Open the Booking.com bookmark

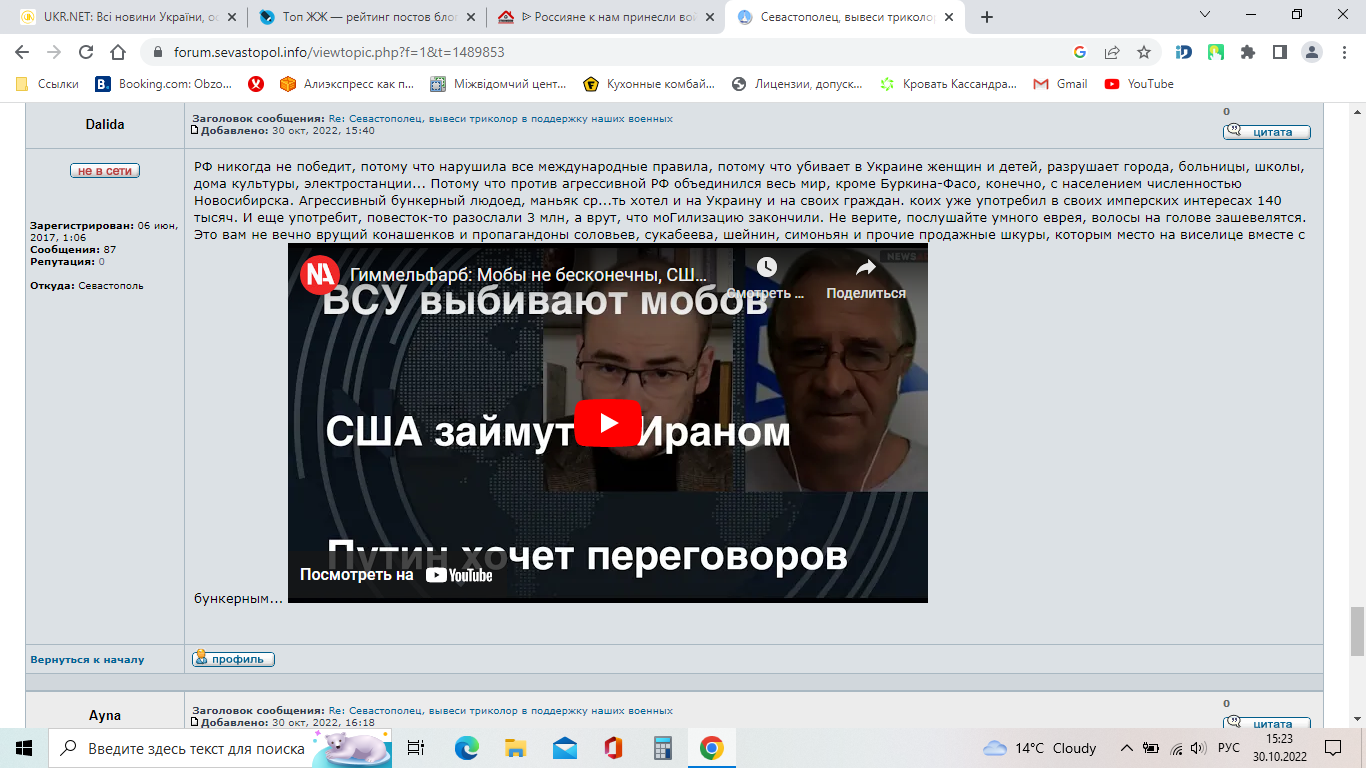click(164, 84)
